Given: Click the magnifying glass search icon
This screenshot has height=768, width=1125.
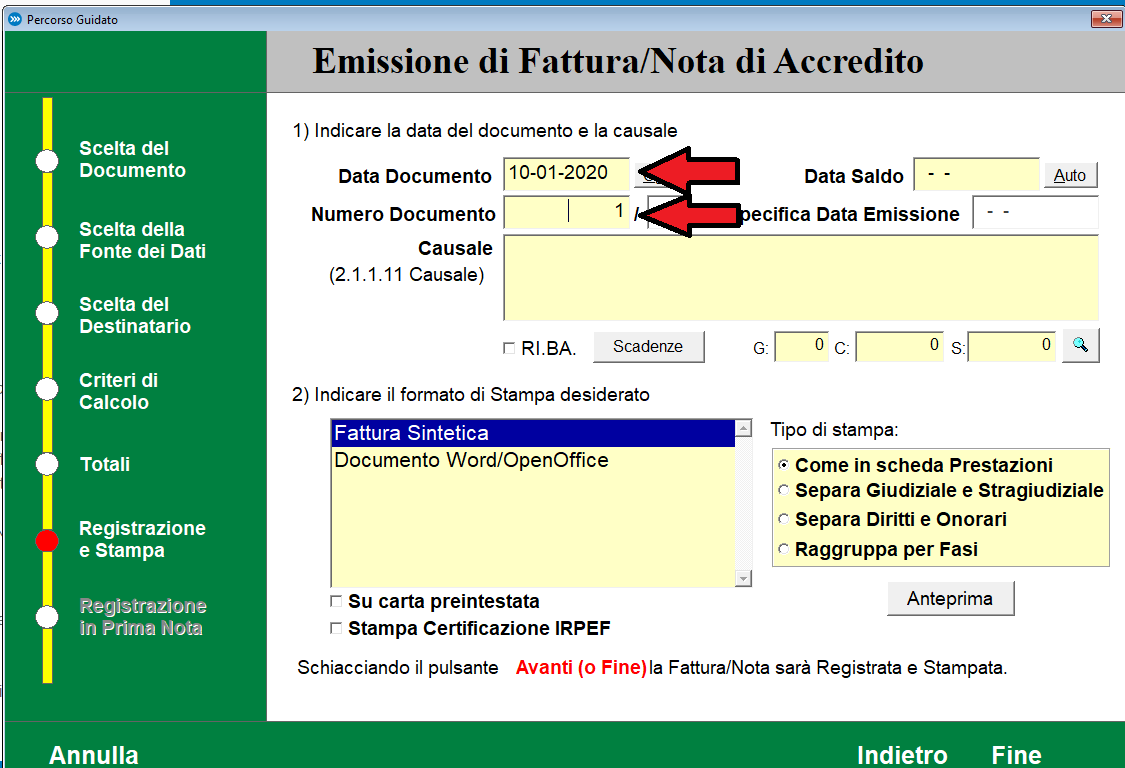Looking at the screenshot, I should [1080, 345].
